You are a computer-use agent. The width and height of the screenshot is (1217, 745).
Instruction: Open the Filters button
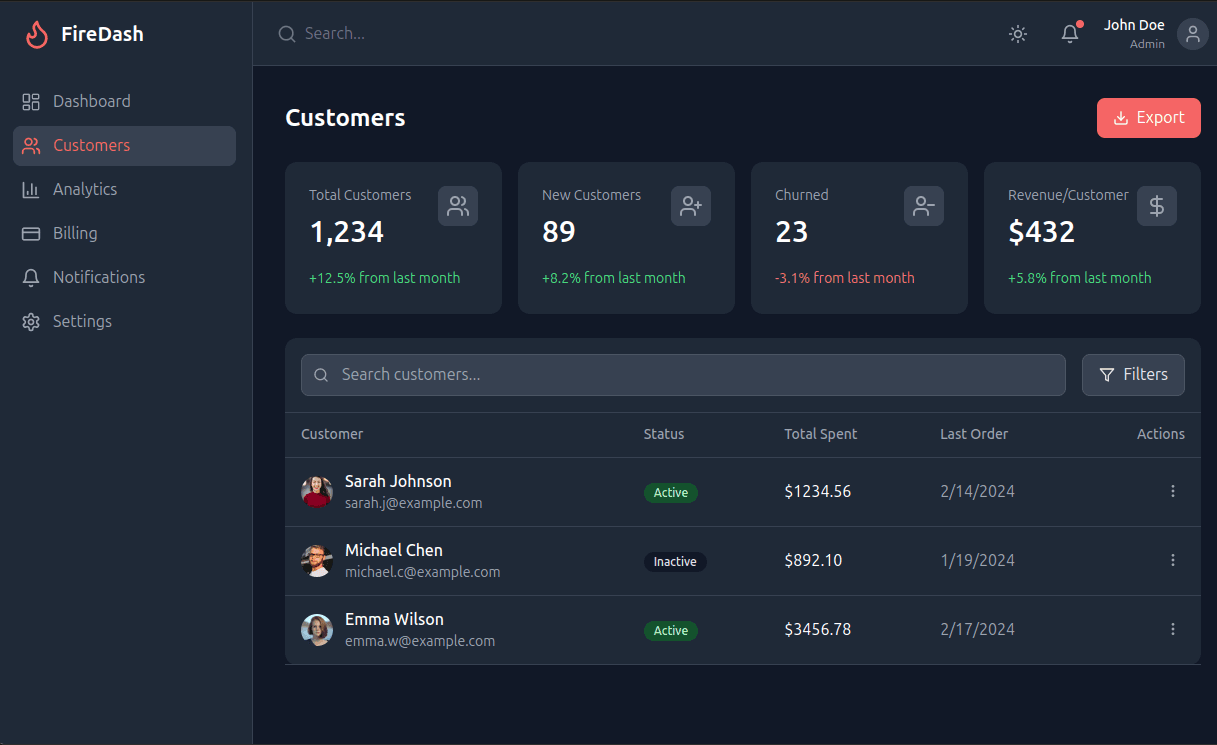tap(1133, 374)
